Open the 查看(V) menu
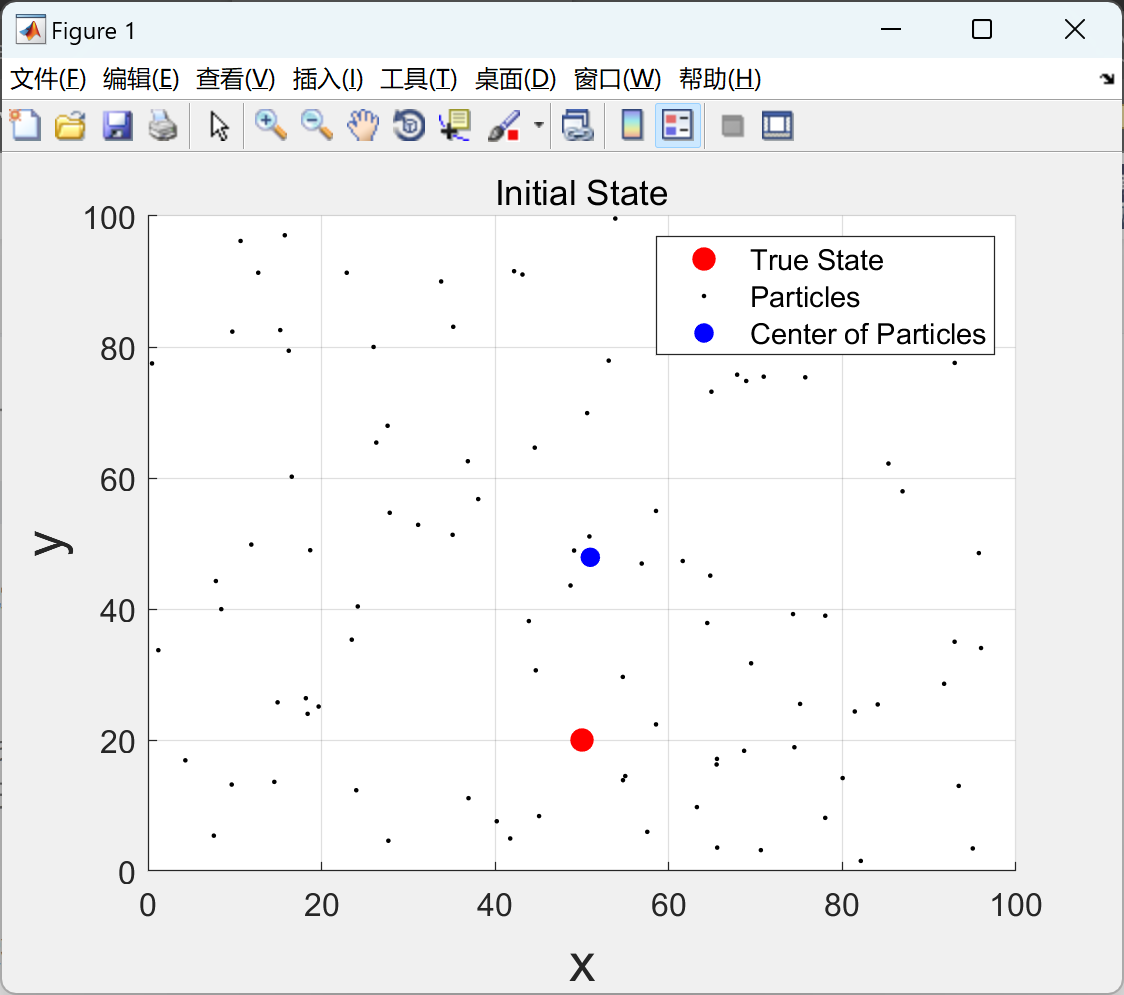The width and height of the screenshot is (1124, 995). coord(236,79)
